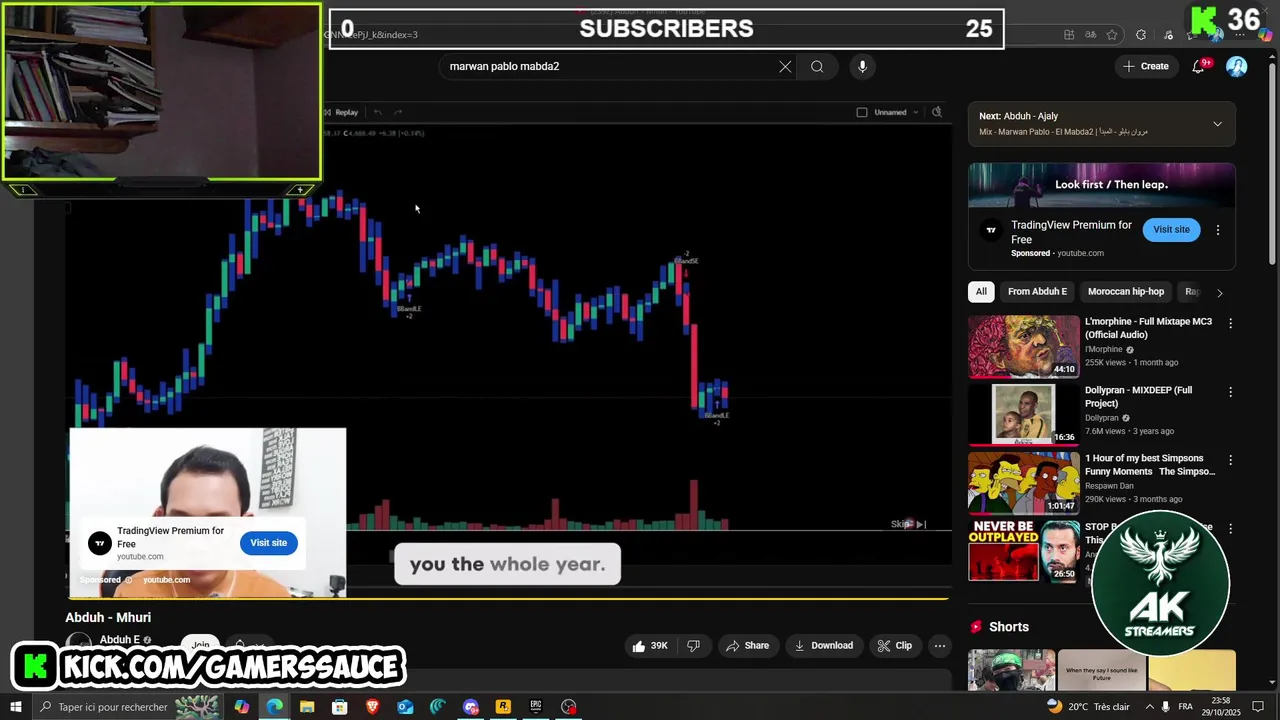
Task: Click the Windows taskbar search box
Action: 126,707
